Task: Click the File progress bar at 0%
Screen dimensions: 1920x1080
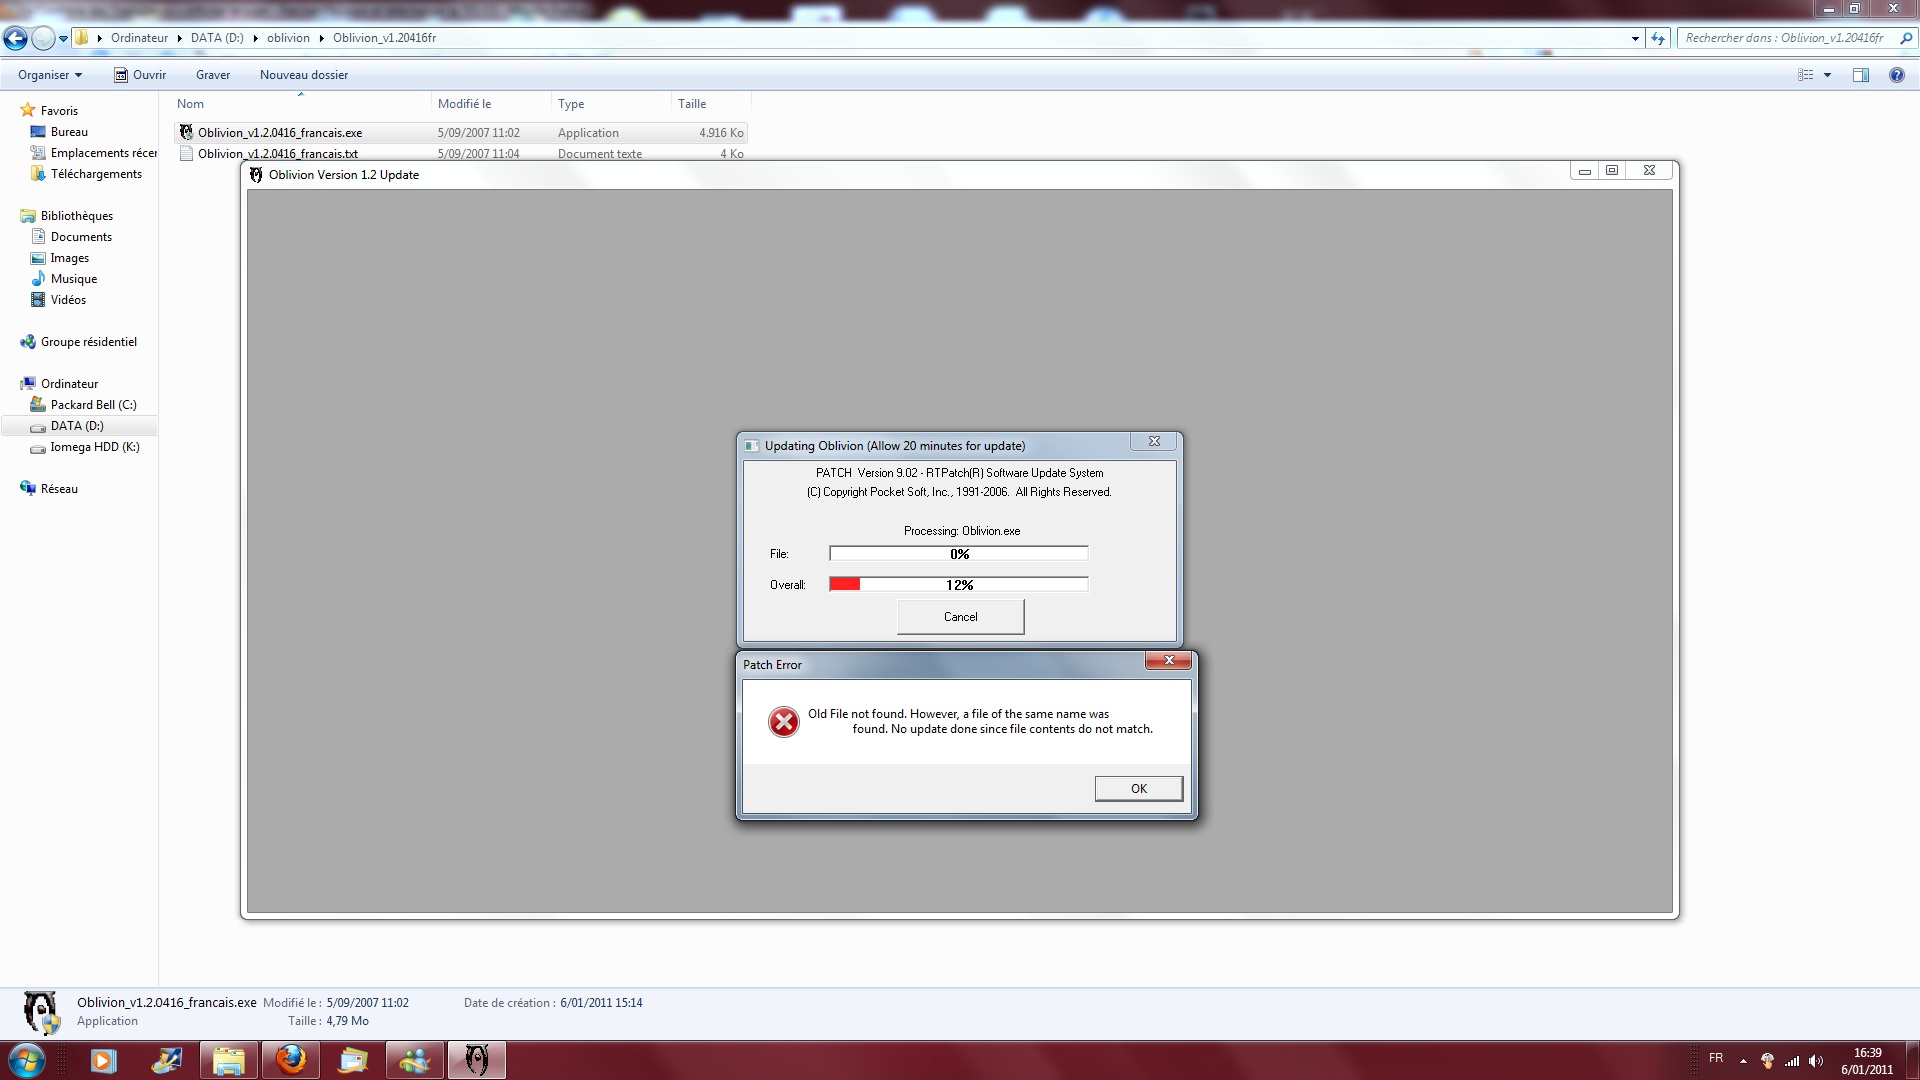Action: click(958, 553)
